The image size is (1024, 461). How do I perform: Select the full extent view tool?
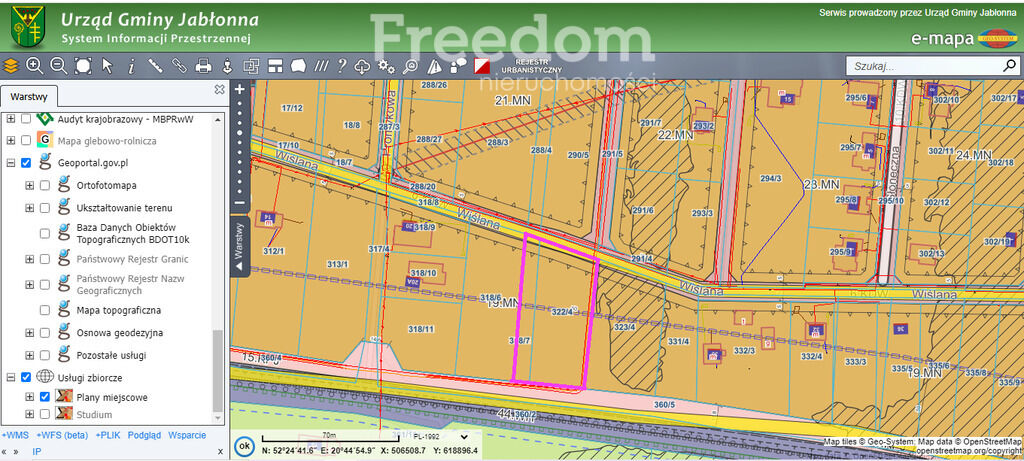pos(83,66)
